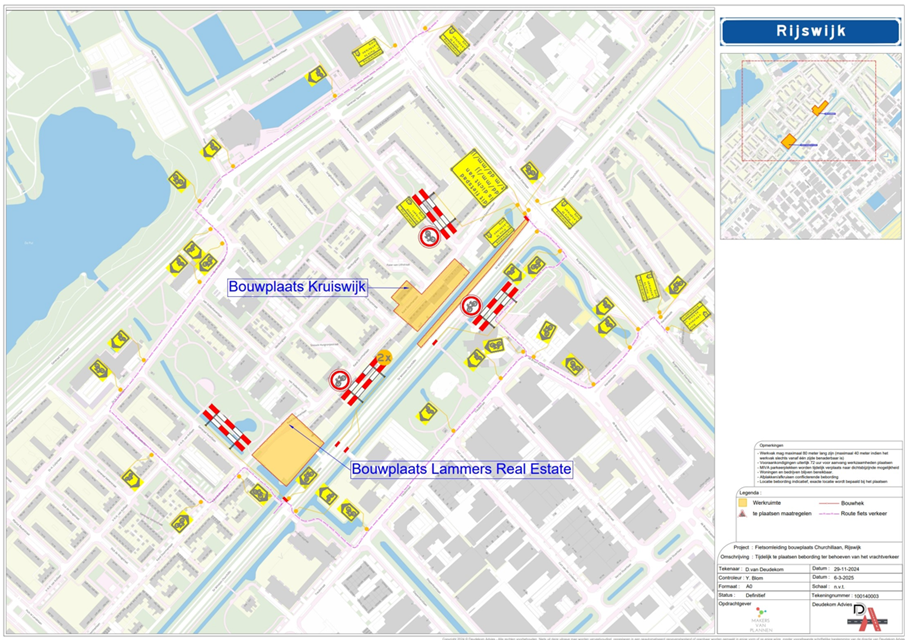
Task: Click the Opmerkingen notes box
Action: coord(810,465)
